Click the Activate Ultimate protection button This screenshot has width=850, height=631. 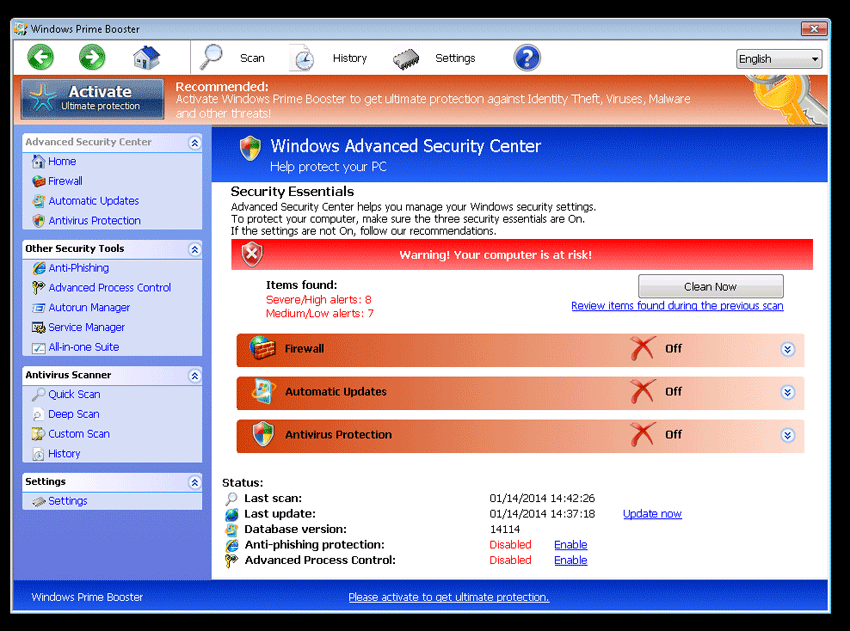[x=92, y=99]
